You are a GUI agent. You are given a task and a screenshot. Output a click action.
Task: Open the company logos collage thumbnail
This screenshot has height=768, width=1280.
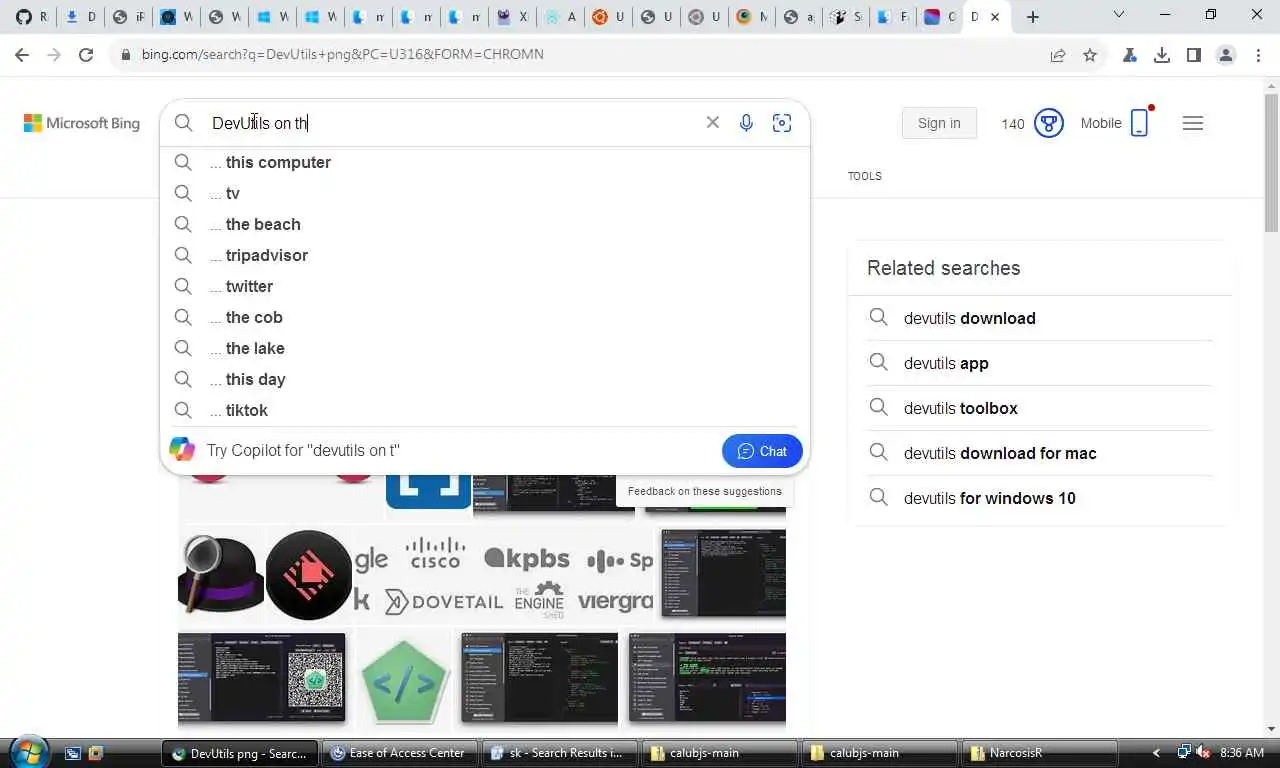pos(503,574)
